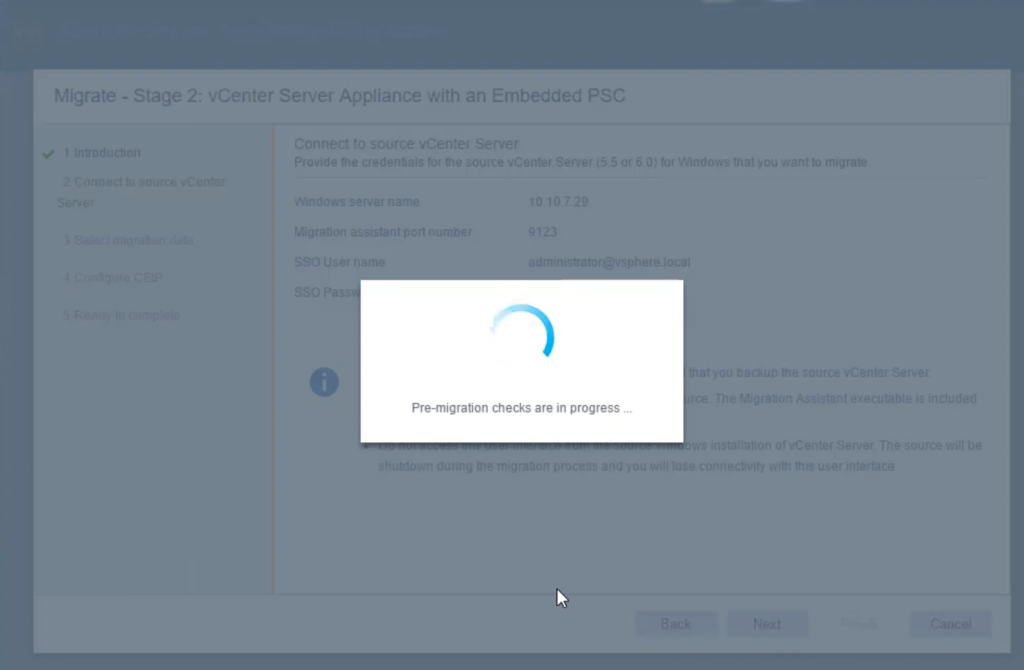Click the SSO user name administrator@vsphere.local

609,262
